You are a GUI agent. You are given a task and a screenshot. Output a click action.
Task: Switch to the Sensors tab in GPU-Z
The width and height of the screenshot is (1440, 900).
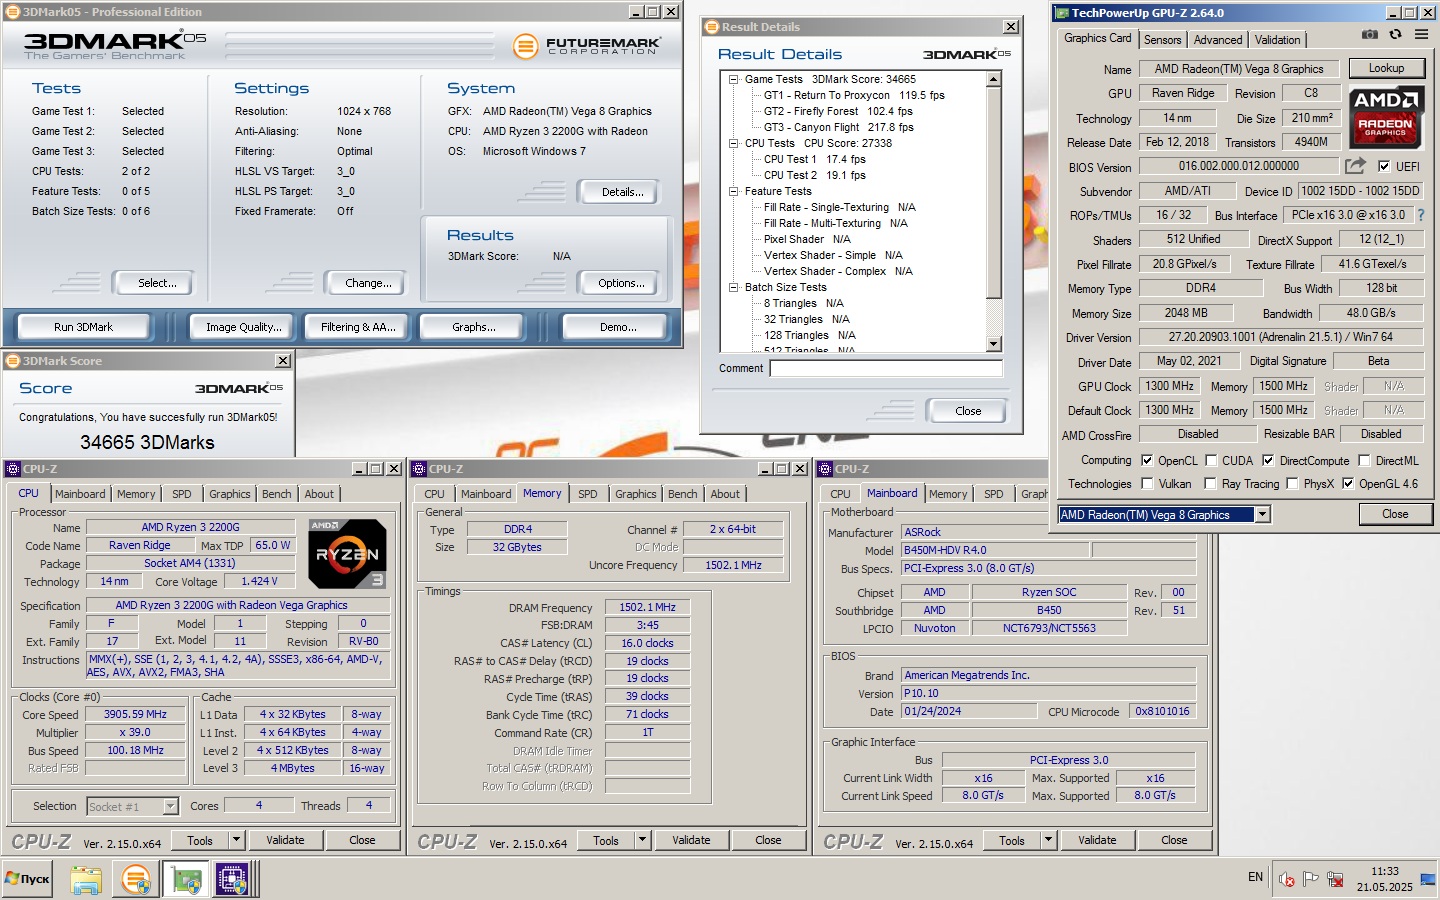click(1162, 40)
